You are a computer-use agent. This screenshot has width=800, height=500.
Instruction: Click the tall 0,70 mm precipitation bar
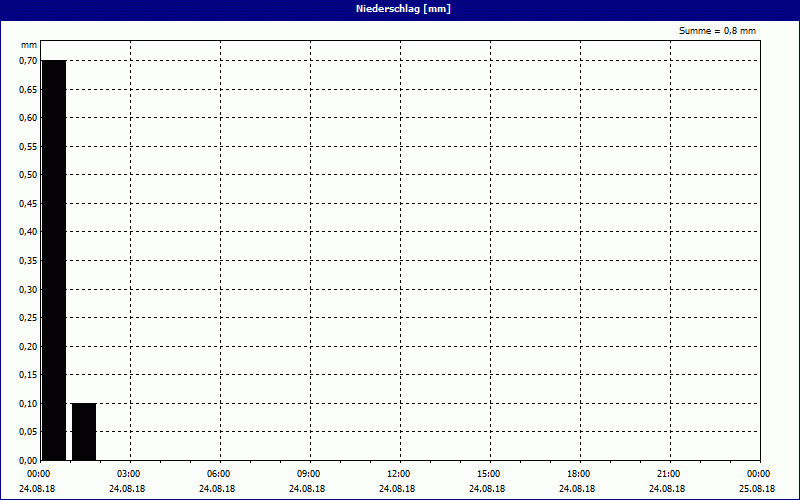click(x=53, y=260)
